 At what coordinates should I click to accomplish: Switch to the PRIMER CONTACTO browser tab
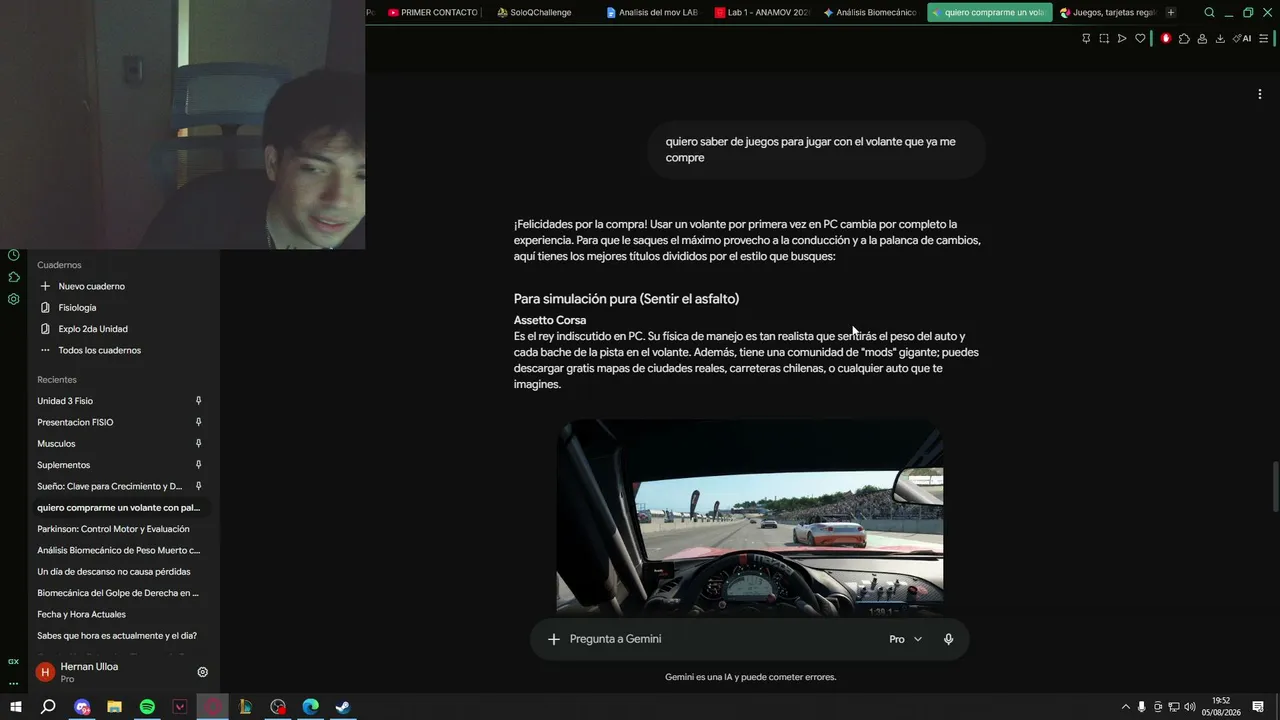(433, 13)
